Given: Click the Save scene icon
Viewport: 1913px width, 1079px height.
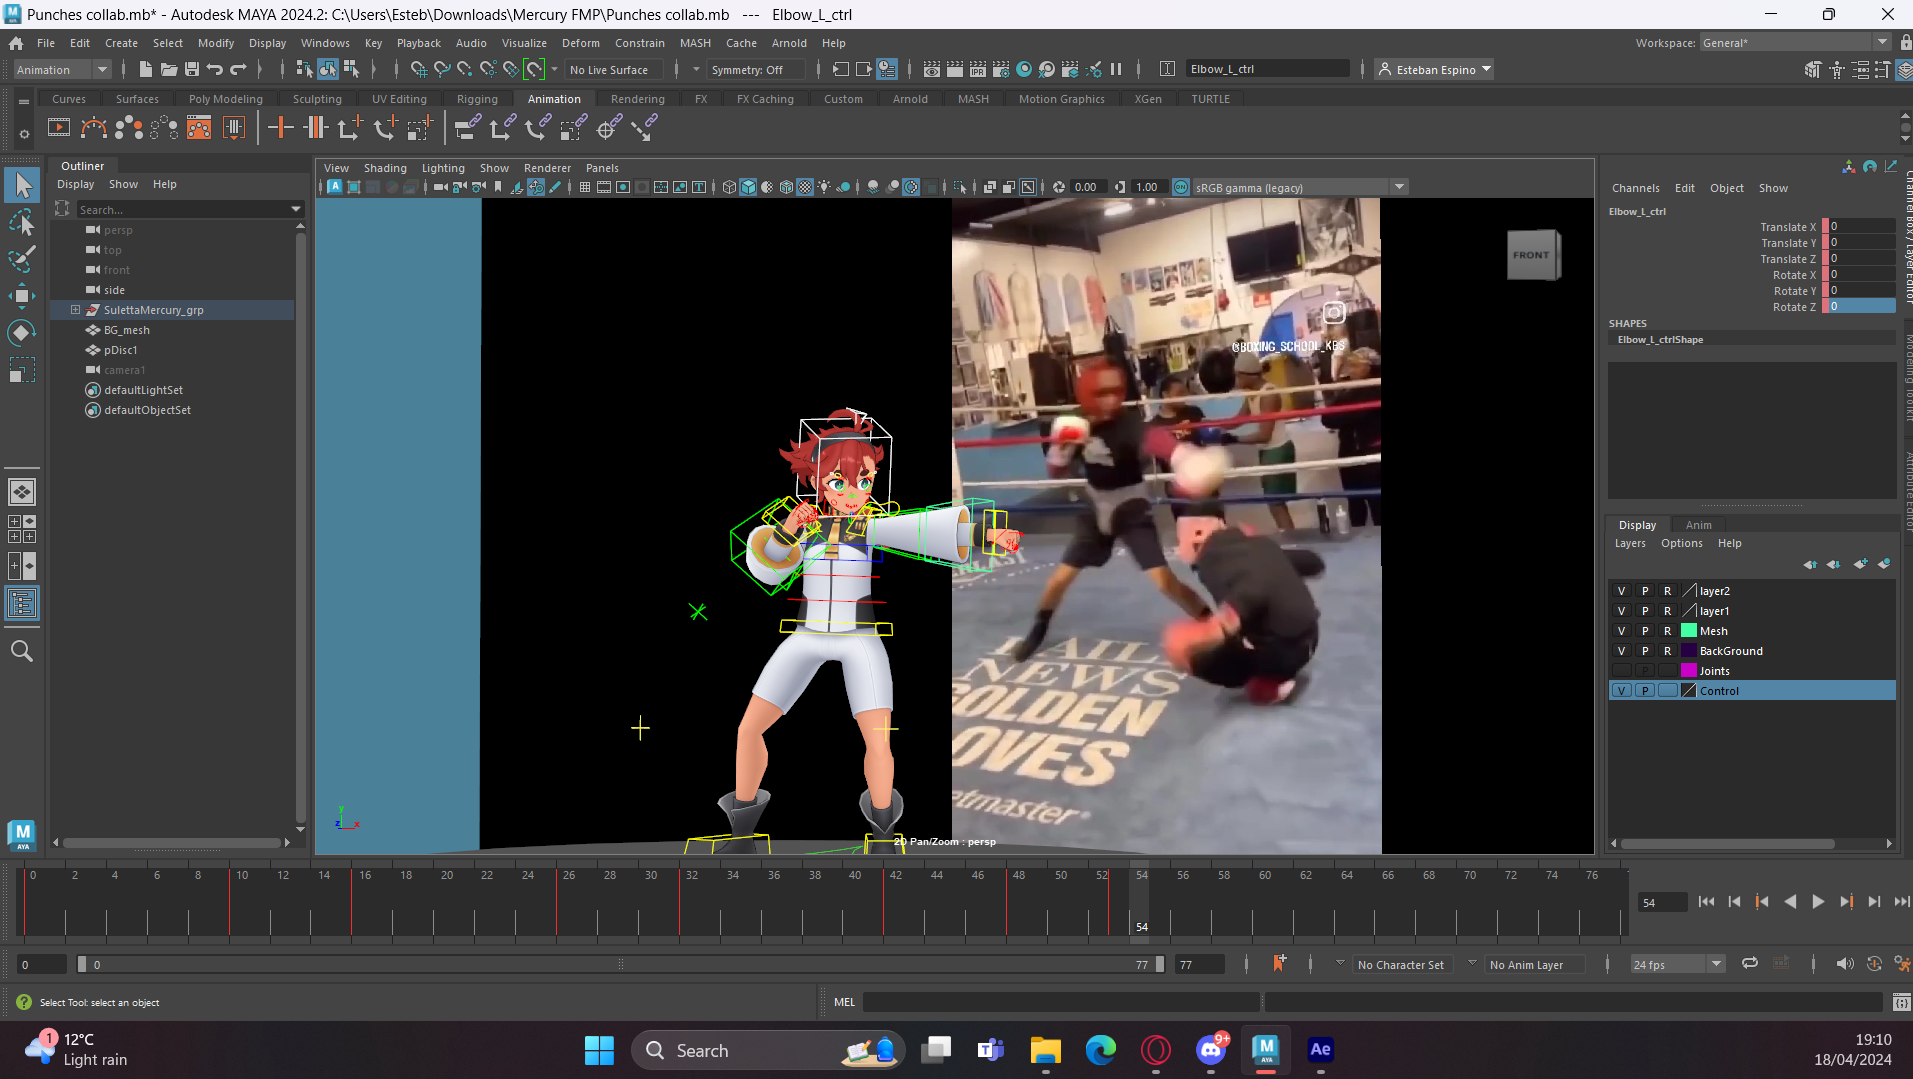Looking at the screenshot, I should point(192,69).
